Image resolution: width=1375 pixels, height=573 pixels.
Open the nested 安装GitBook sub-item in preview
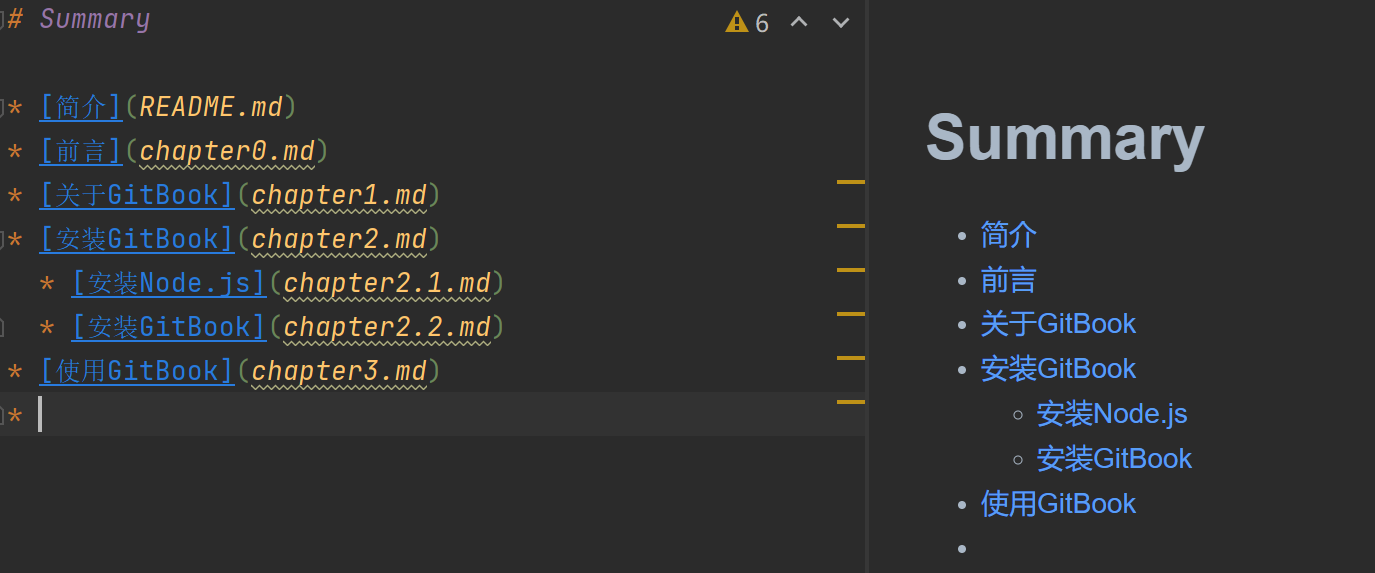1114,458
